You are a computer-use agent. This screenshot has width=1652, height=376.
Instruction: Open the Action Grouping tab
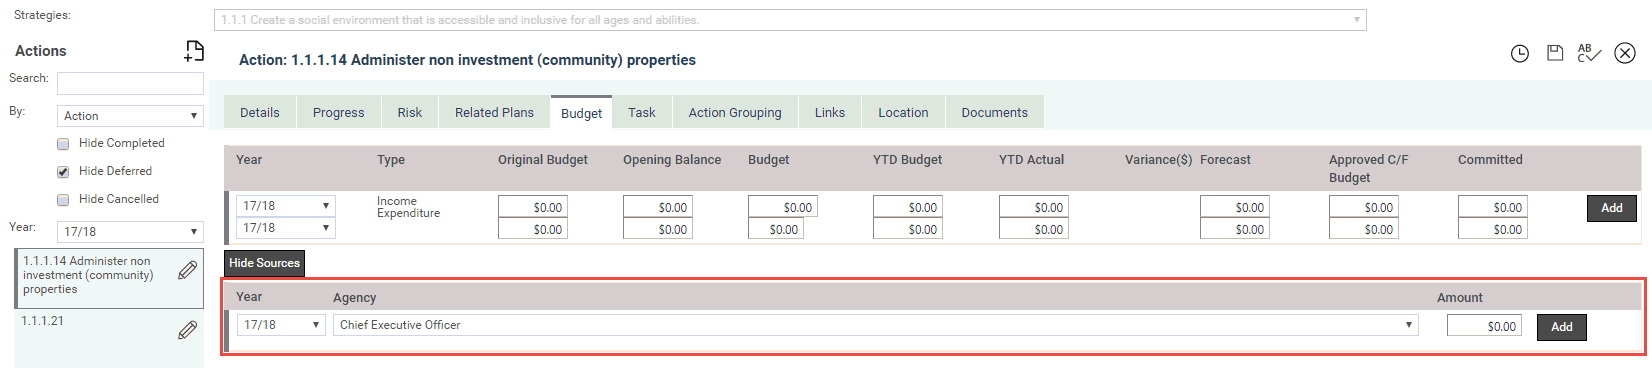point(735,112)
